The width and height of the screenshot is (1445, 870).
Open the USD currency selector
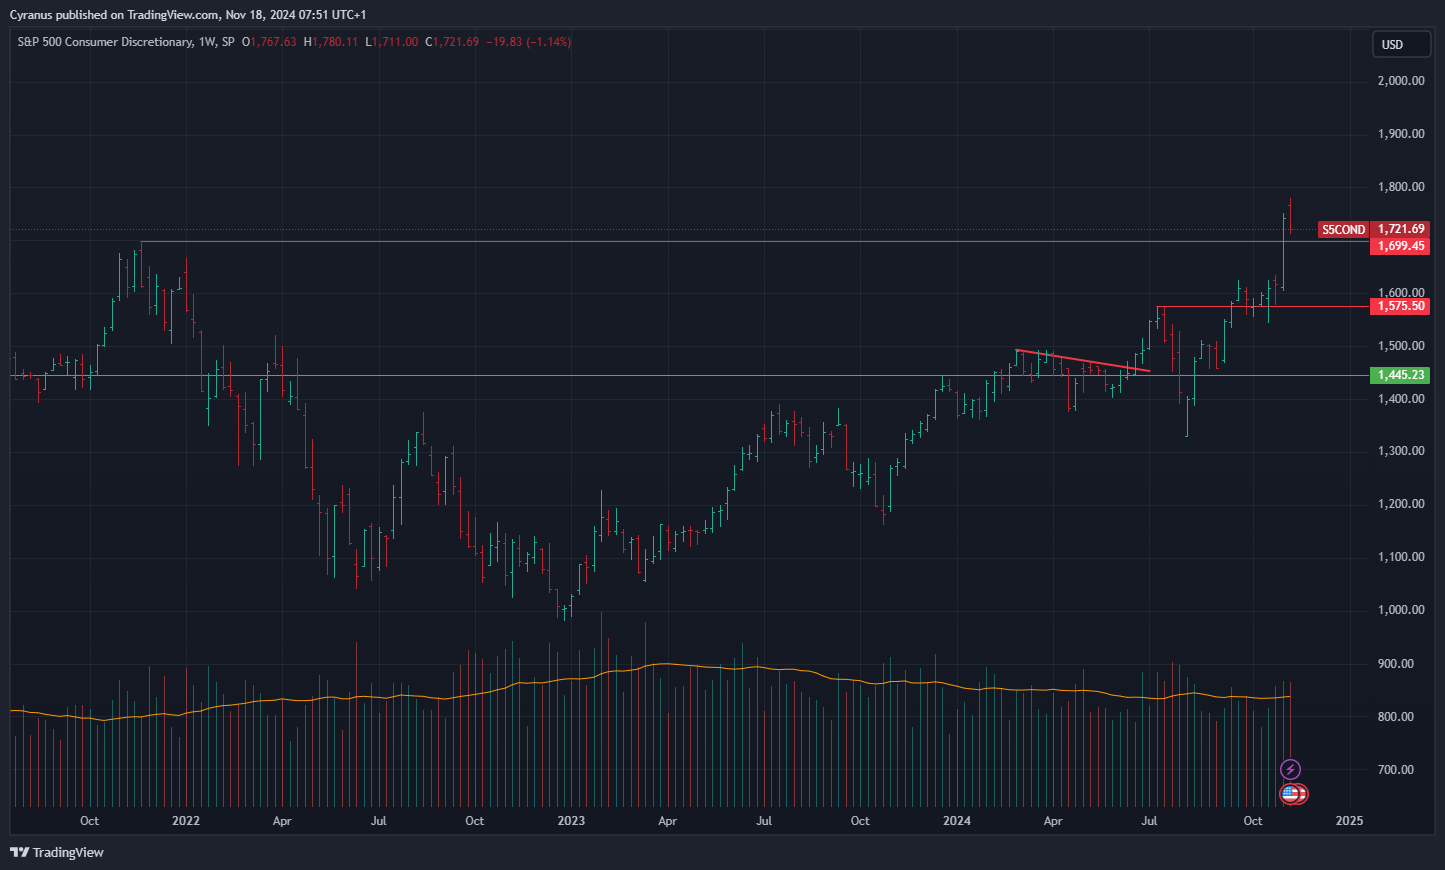[1401, 44]
